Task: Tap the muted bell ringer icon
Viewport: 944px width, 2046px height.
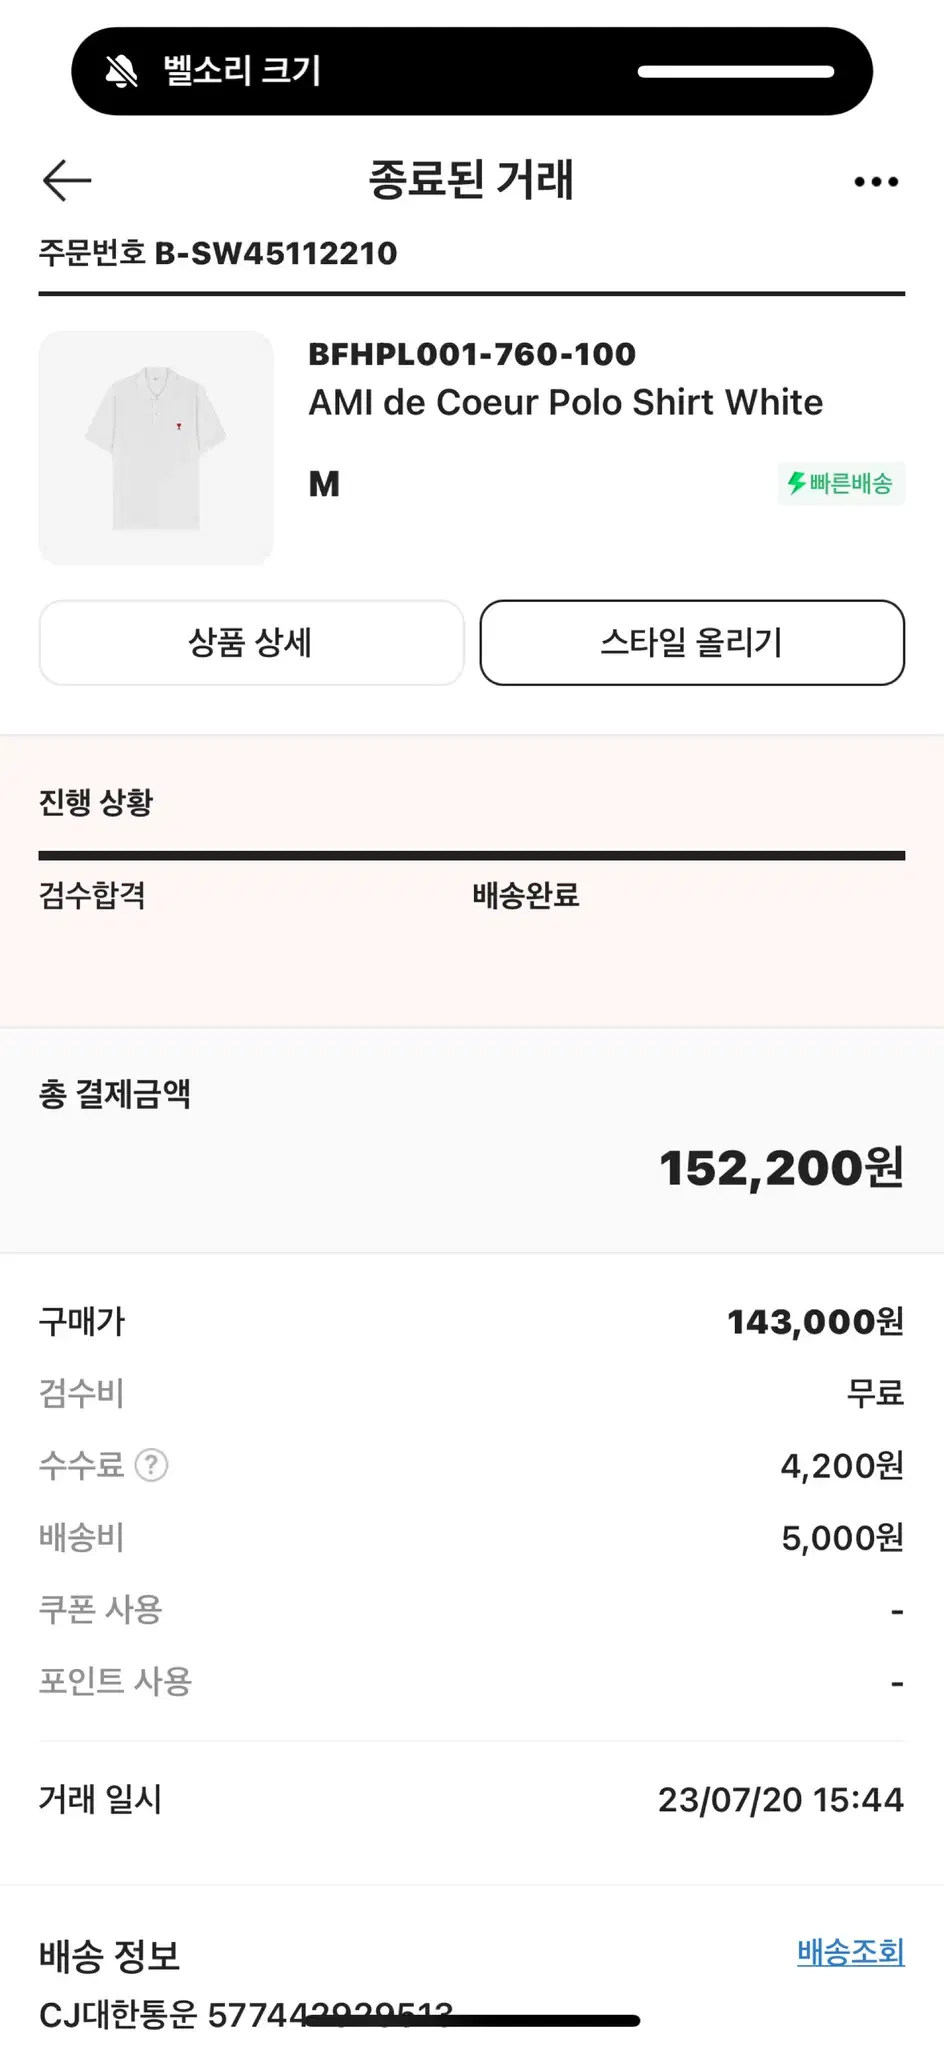Action: [122, 71]
